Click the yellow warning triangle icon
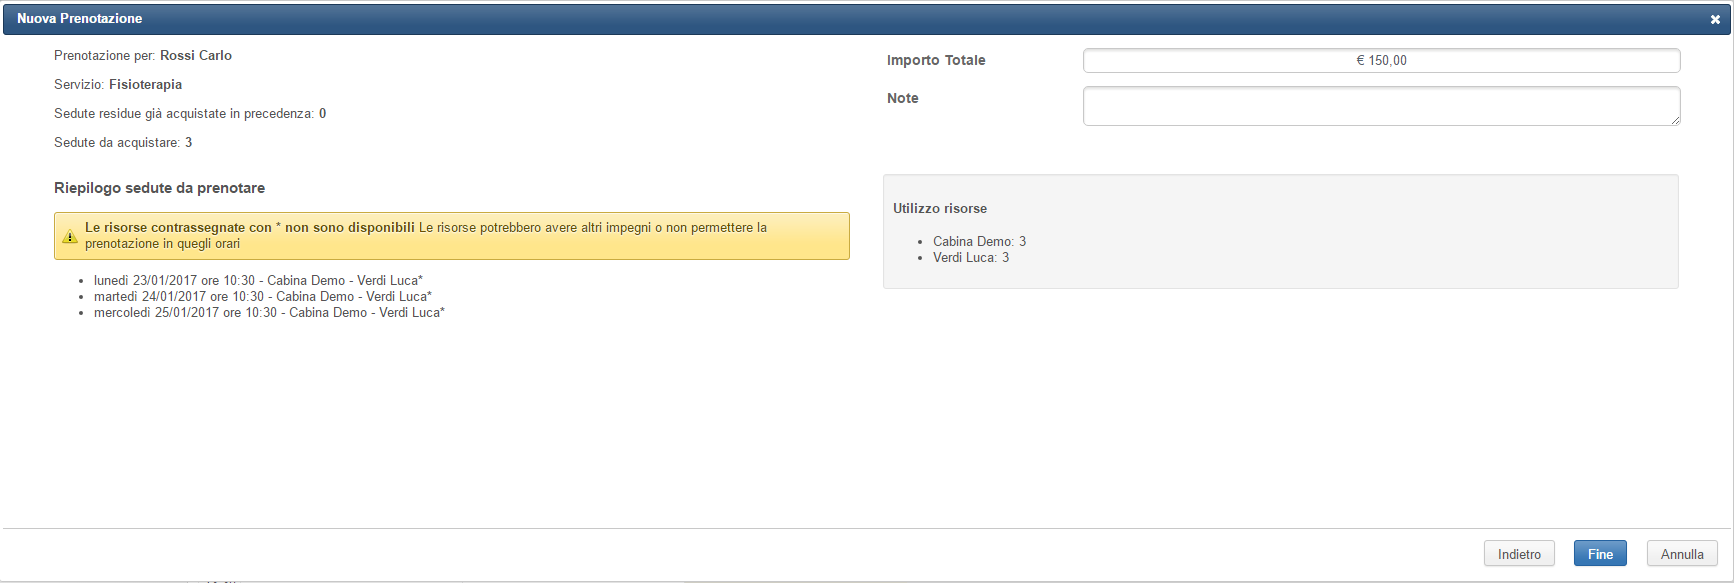This screenshot has width=1734, height=583. pyautogui.click(x=70, y=237)
